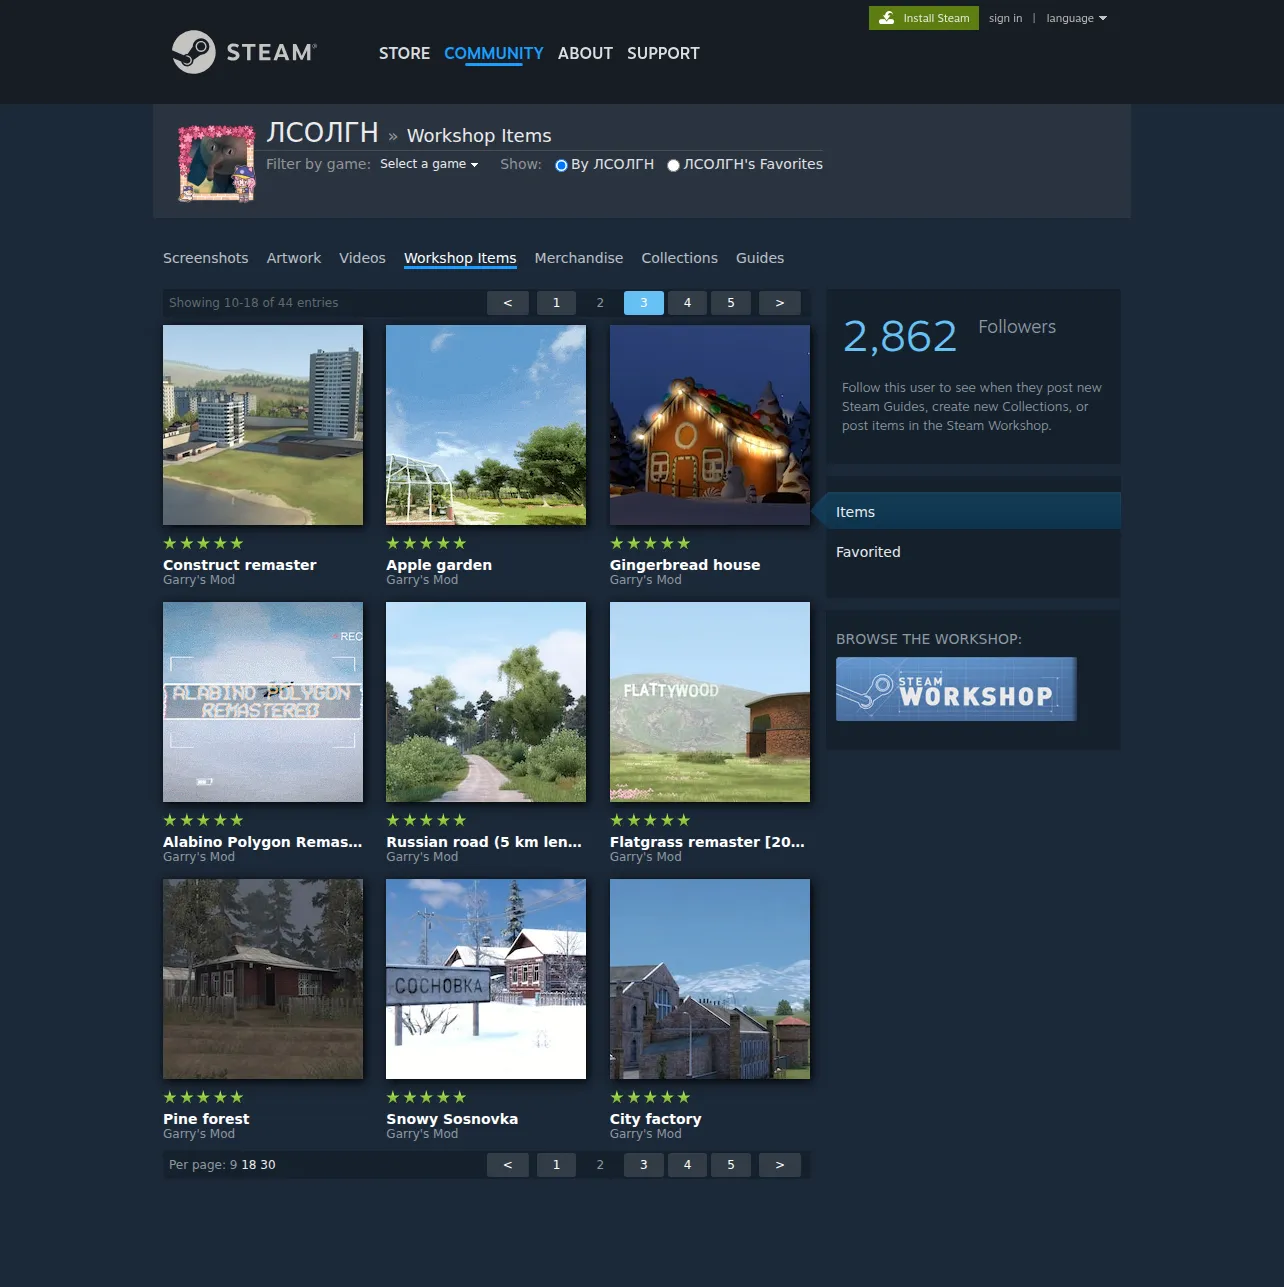1284x1287 pixels.
Task: Select current page 3 in top pagination
Action: (644, 303)
